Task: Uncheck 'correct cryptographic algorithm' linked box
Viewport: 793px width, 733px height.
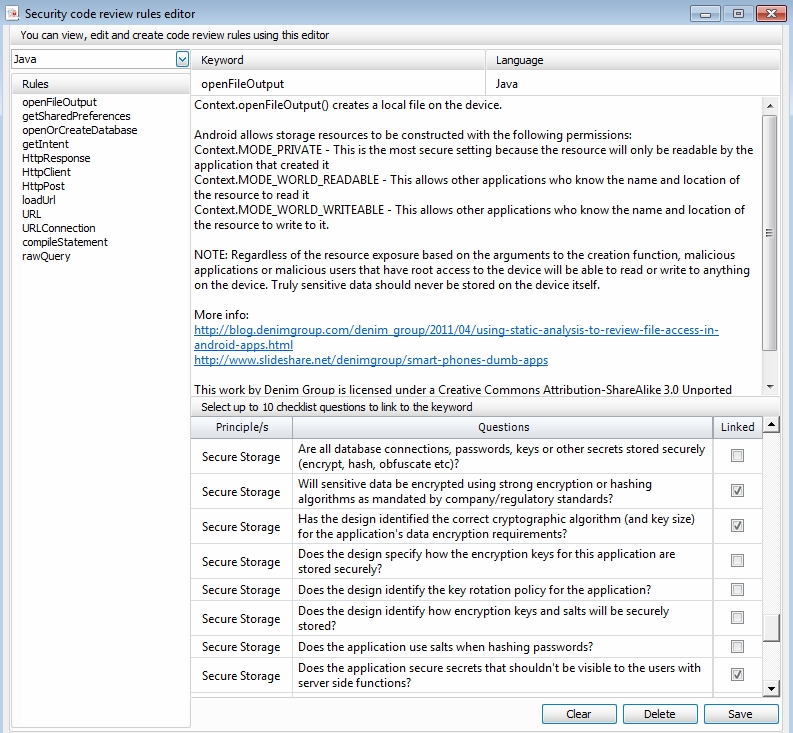Action: pos(737,526)
